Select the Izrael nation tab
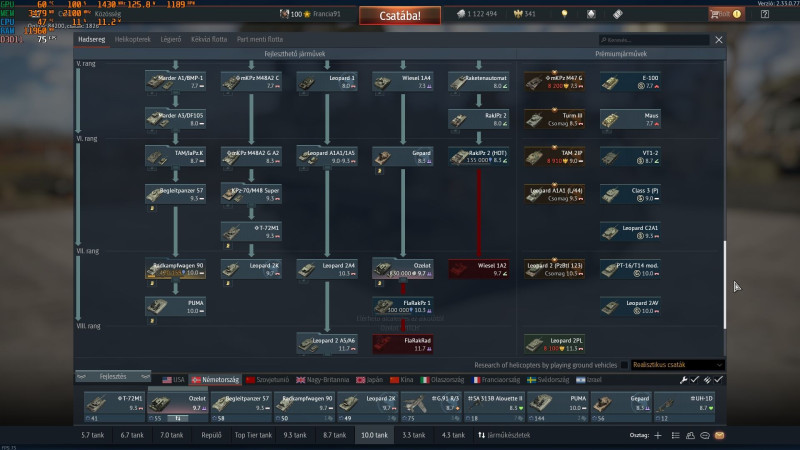800x450 pixels. (x=589, y=380)
